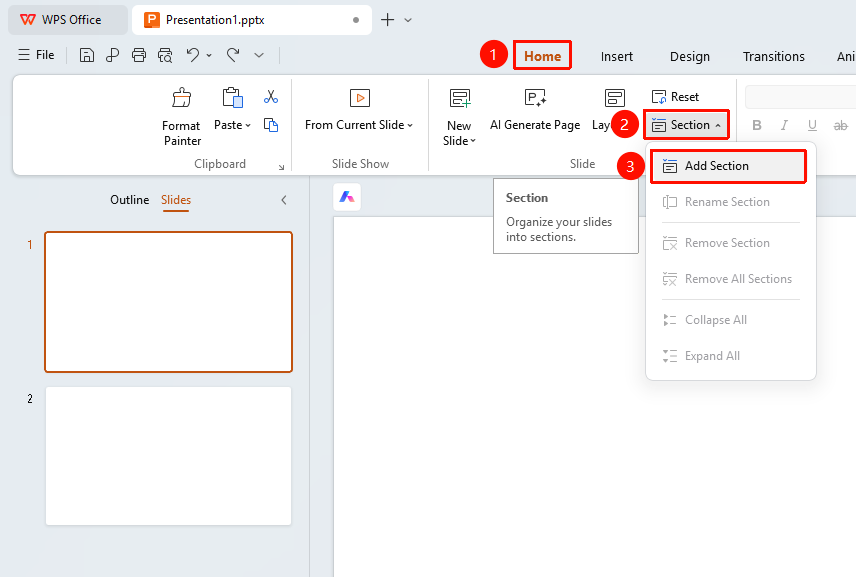Open the new tab options chevron
Screen dimensions: 856x577
tap(408, 20)
